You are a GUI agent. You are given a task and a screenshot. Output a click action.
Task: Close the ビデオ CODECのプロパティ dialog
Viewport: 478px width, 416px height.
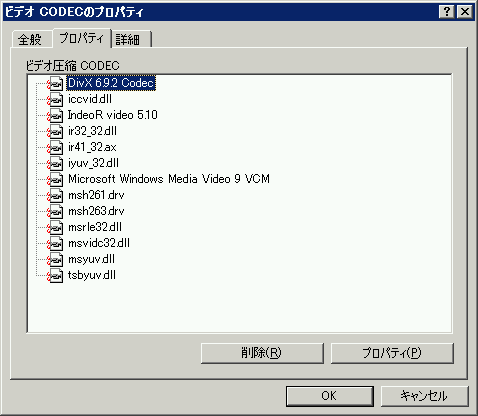(x=465, y=12)
